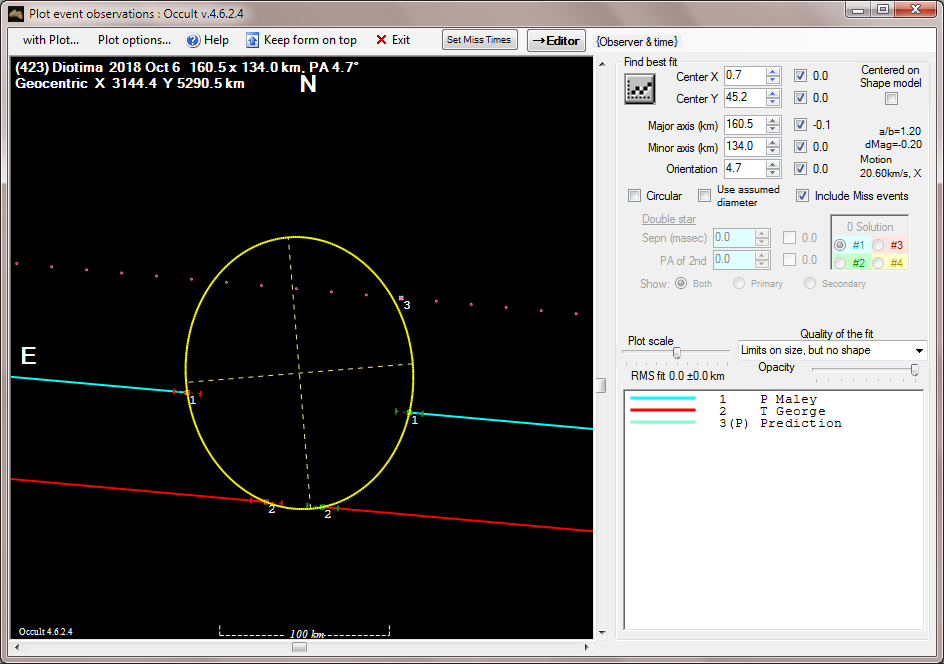Image resolution: width=944 pixels, height=664 pixels.
Task: Click the vertical scrollbar down arrow
Action: pyautogui.click(x=602, y=633)
